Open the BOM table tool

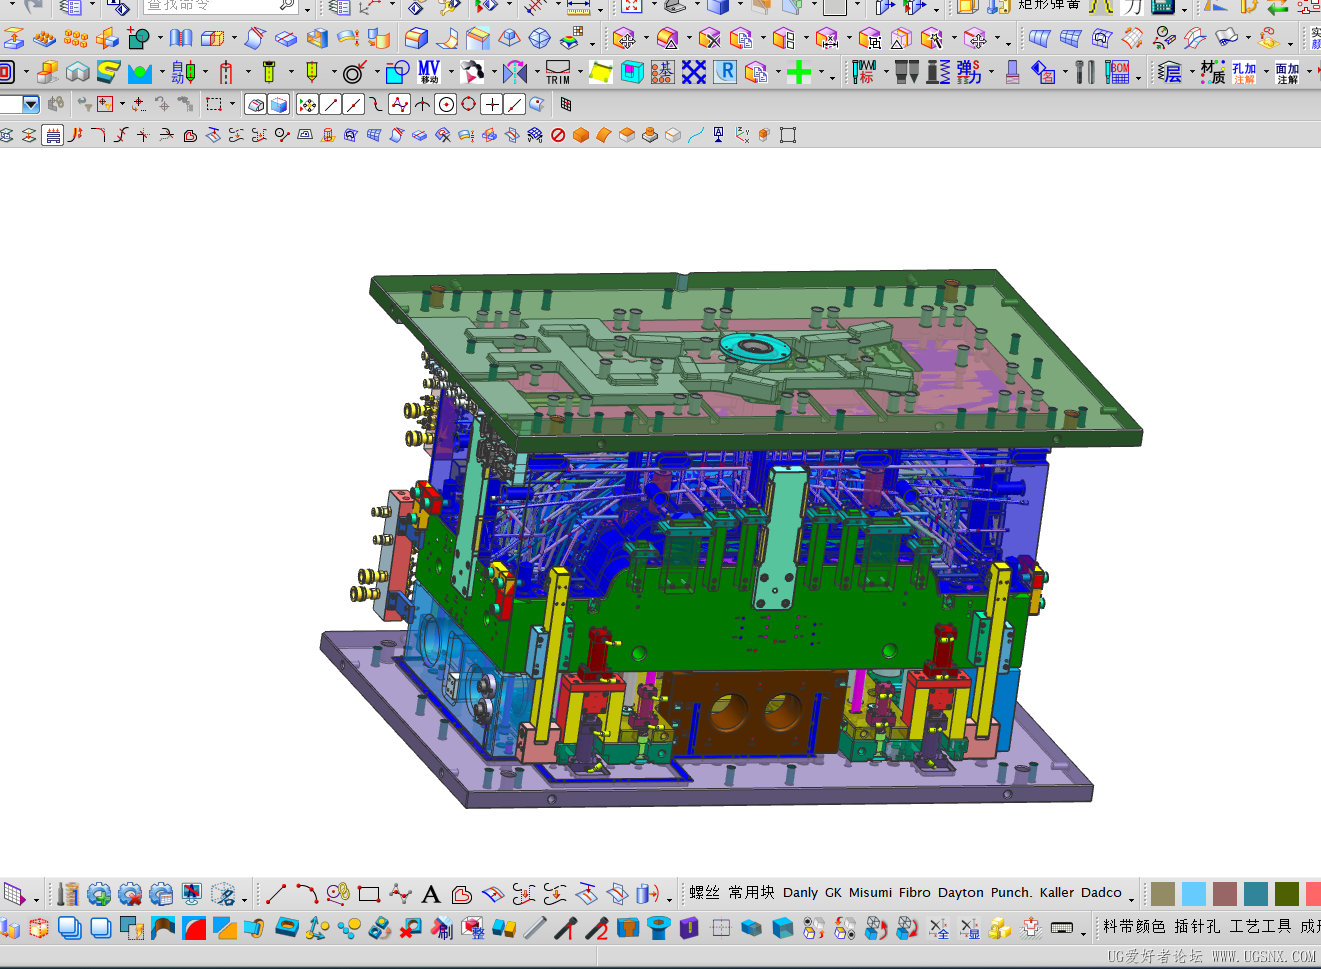click(x=1118, y=72)
